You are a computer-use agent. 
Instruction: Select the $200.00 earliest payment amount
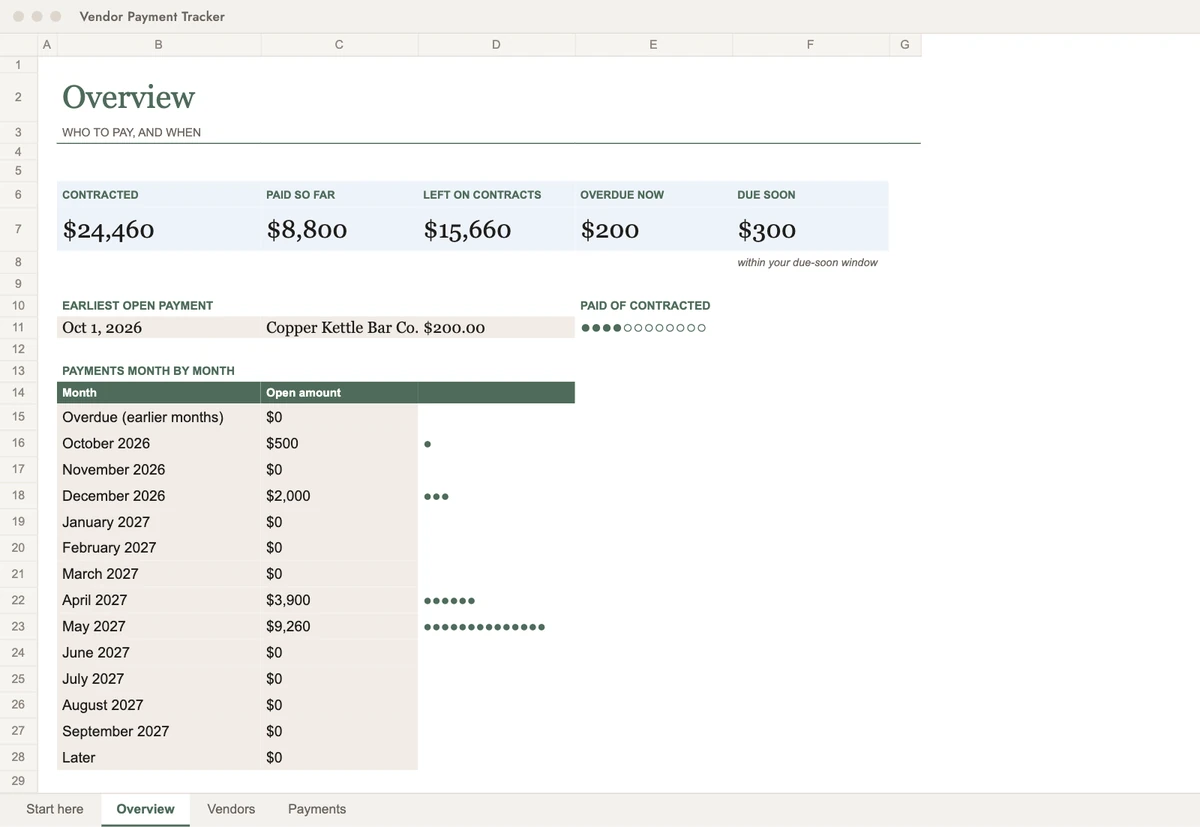click(454, 327)
